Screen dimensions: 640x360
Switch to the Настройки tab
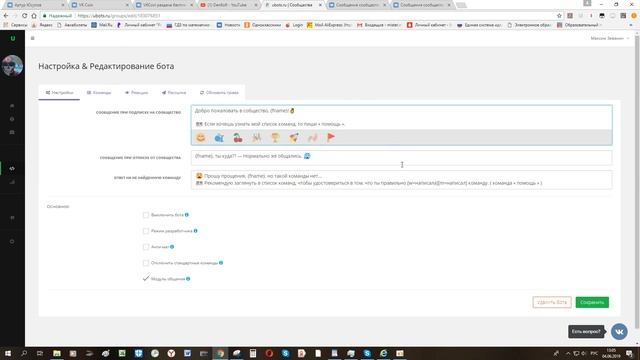point(60,93)
